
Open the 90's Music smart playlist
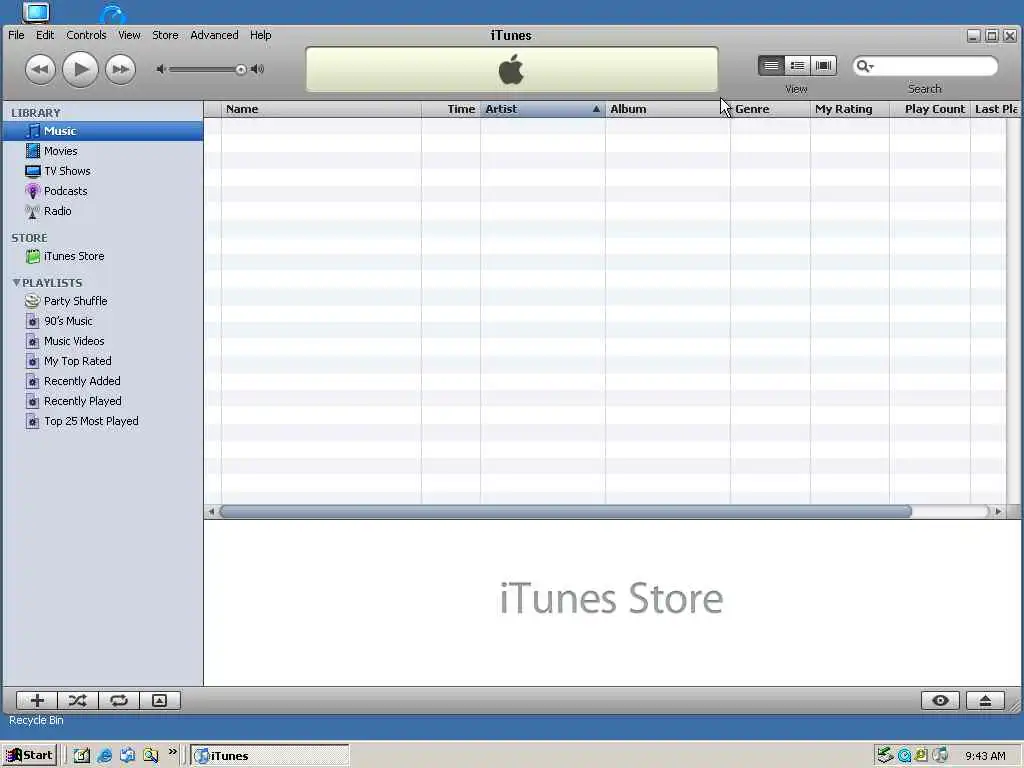pos(103,321)
